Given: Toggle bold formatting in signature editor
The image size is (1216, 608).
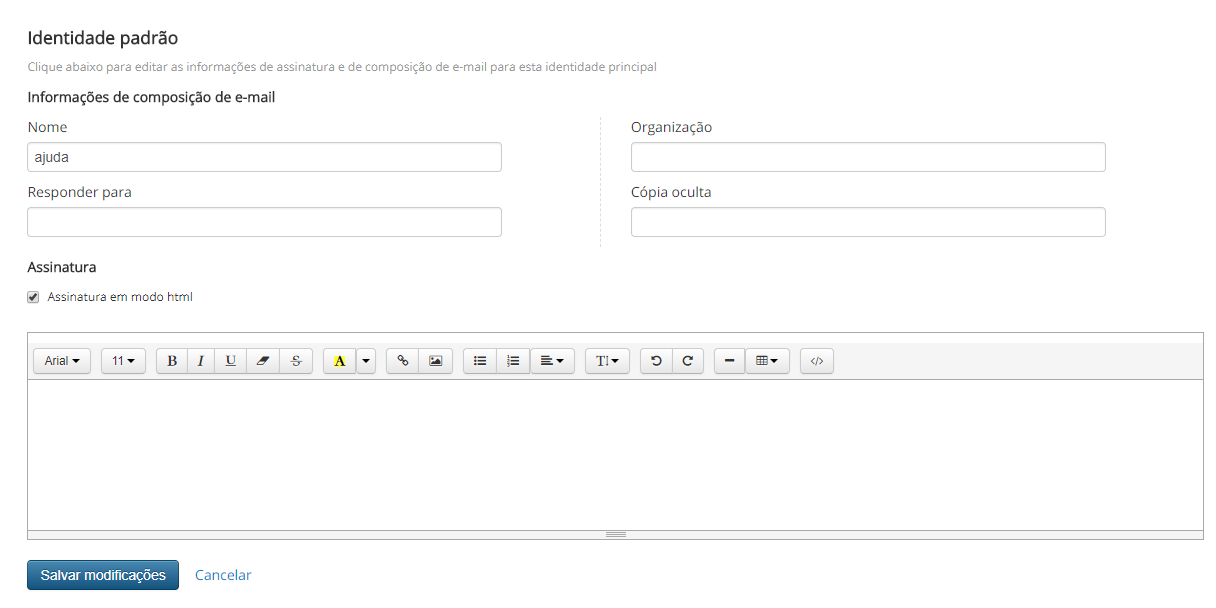Looking at the screenshot, I should pyautogui.click(x=172, y=361).
